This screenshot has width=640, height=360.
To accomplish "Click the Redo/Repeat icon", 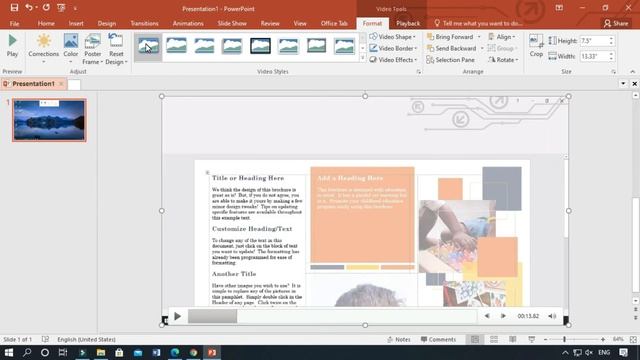I will (x=46, y=7).
